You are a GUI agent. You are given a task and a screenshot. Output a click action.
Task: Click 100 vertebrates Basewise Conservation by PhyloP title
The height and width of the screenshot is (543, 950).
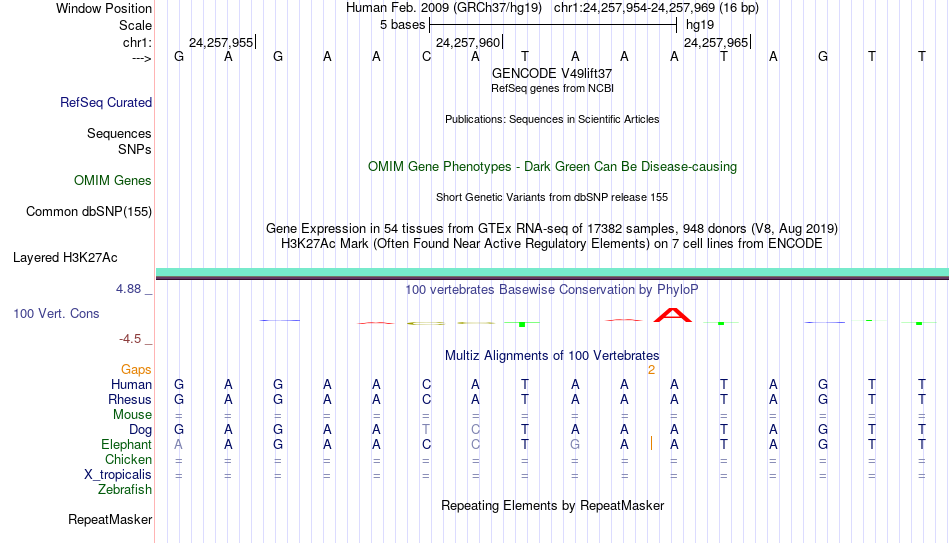[552, 290]
